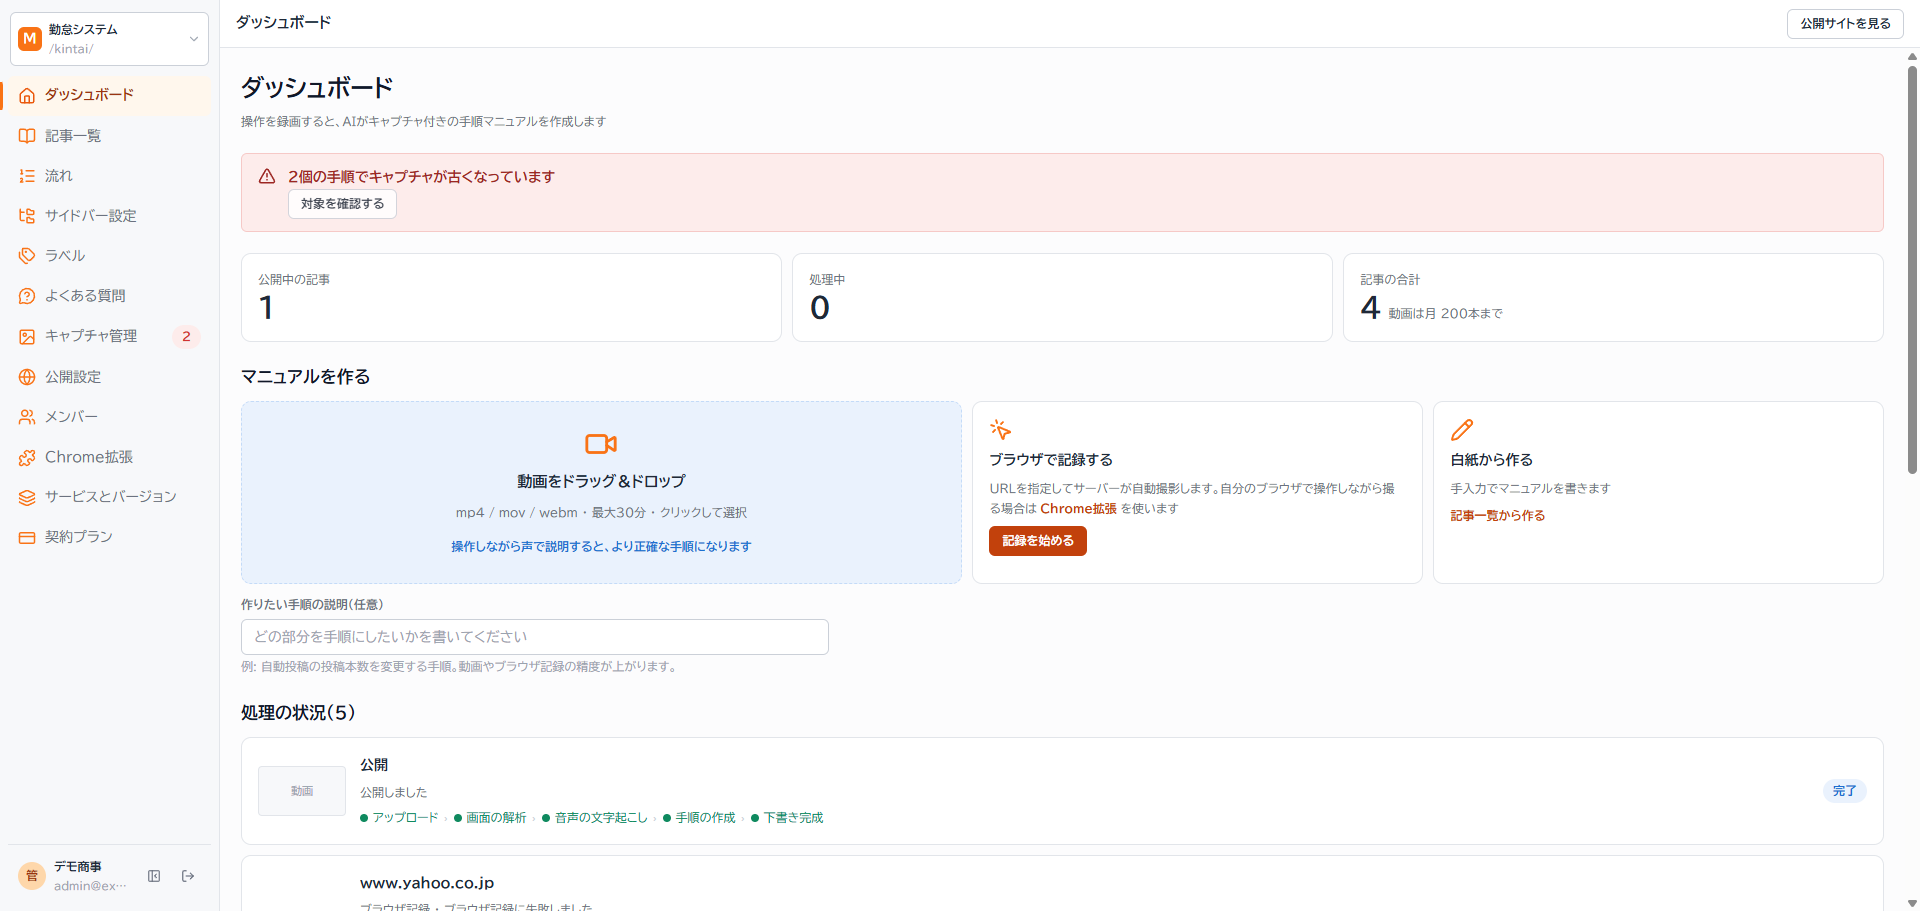Click the 完了 status badge
The height and width of the screenshot is (911, 1920).
click(x=1845, y=791)
